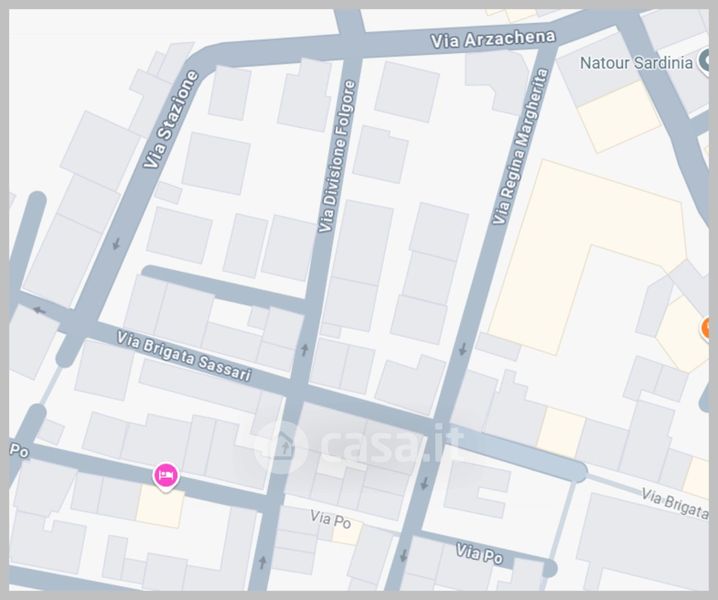Click the Via Brigata Sassari street label

coord(184,356)
